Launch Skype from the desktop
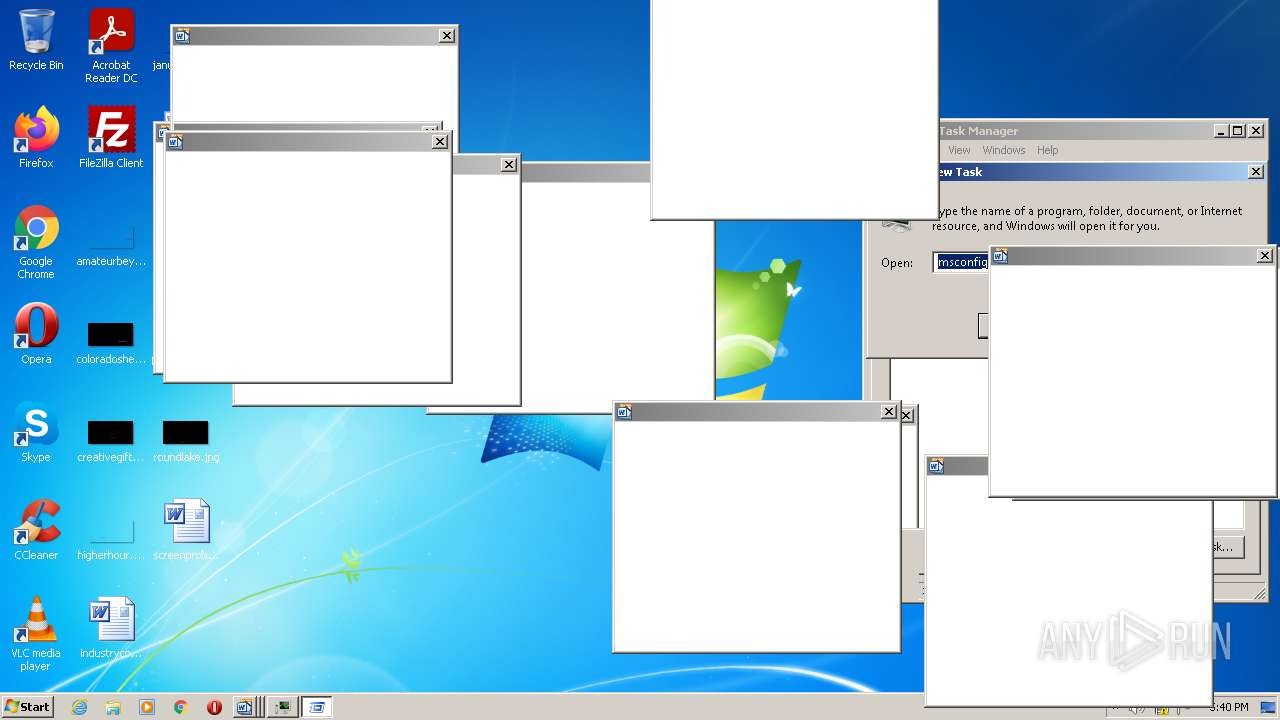 (36, 432)
